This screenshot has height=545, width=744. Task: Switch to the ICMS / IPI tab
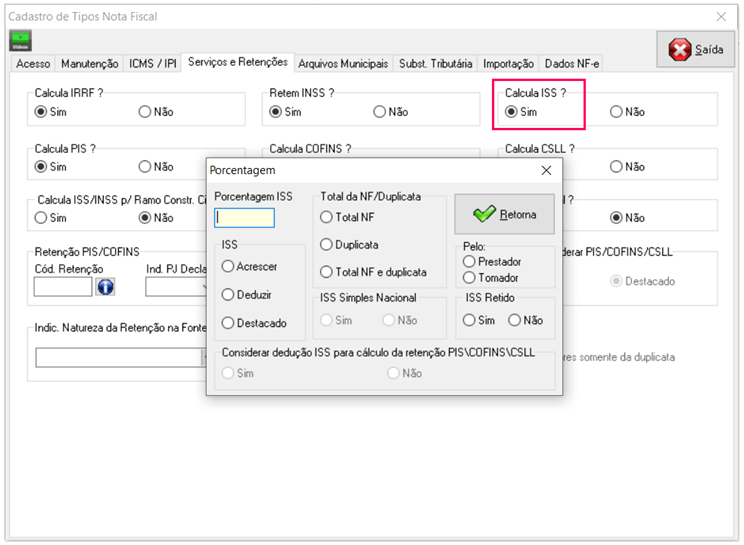point(153,64)
